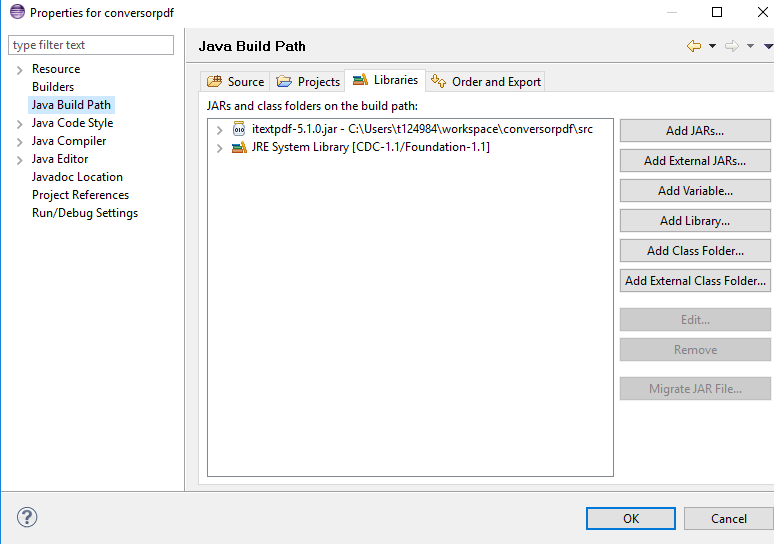Open the view menu triangle dropdown
Viewport: 774px width, 544px height.
pos(767,46)
